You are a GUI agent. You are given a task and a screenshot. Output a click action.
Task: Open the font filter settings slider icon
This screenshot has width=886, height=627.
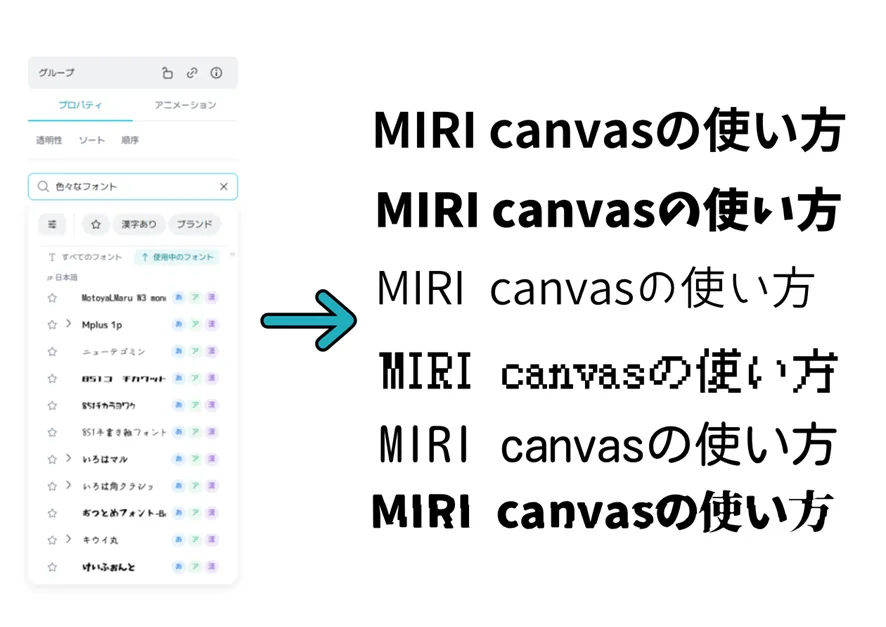coord(52,224)
